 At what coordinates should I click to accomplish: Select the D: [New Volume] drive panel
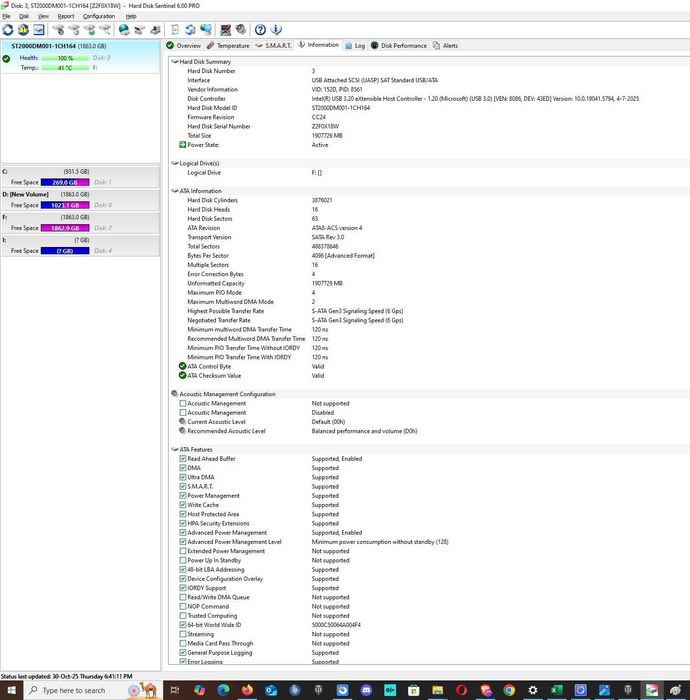tap(80, 200)
